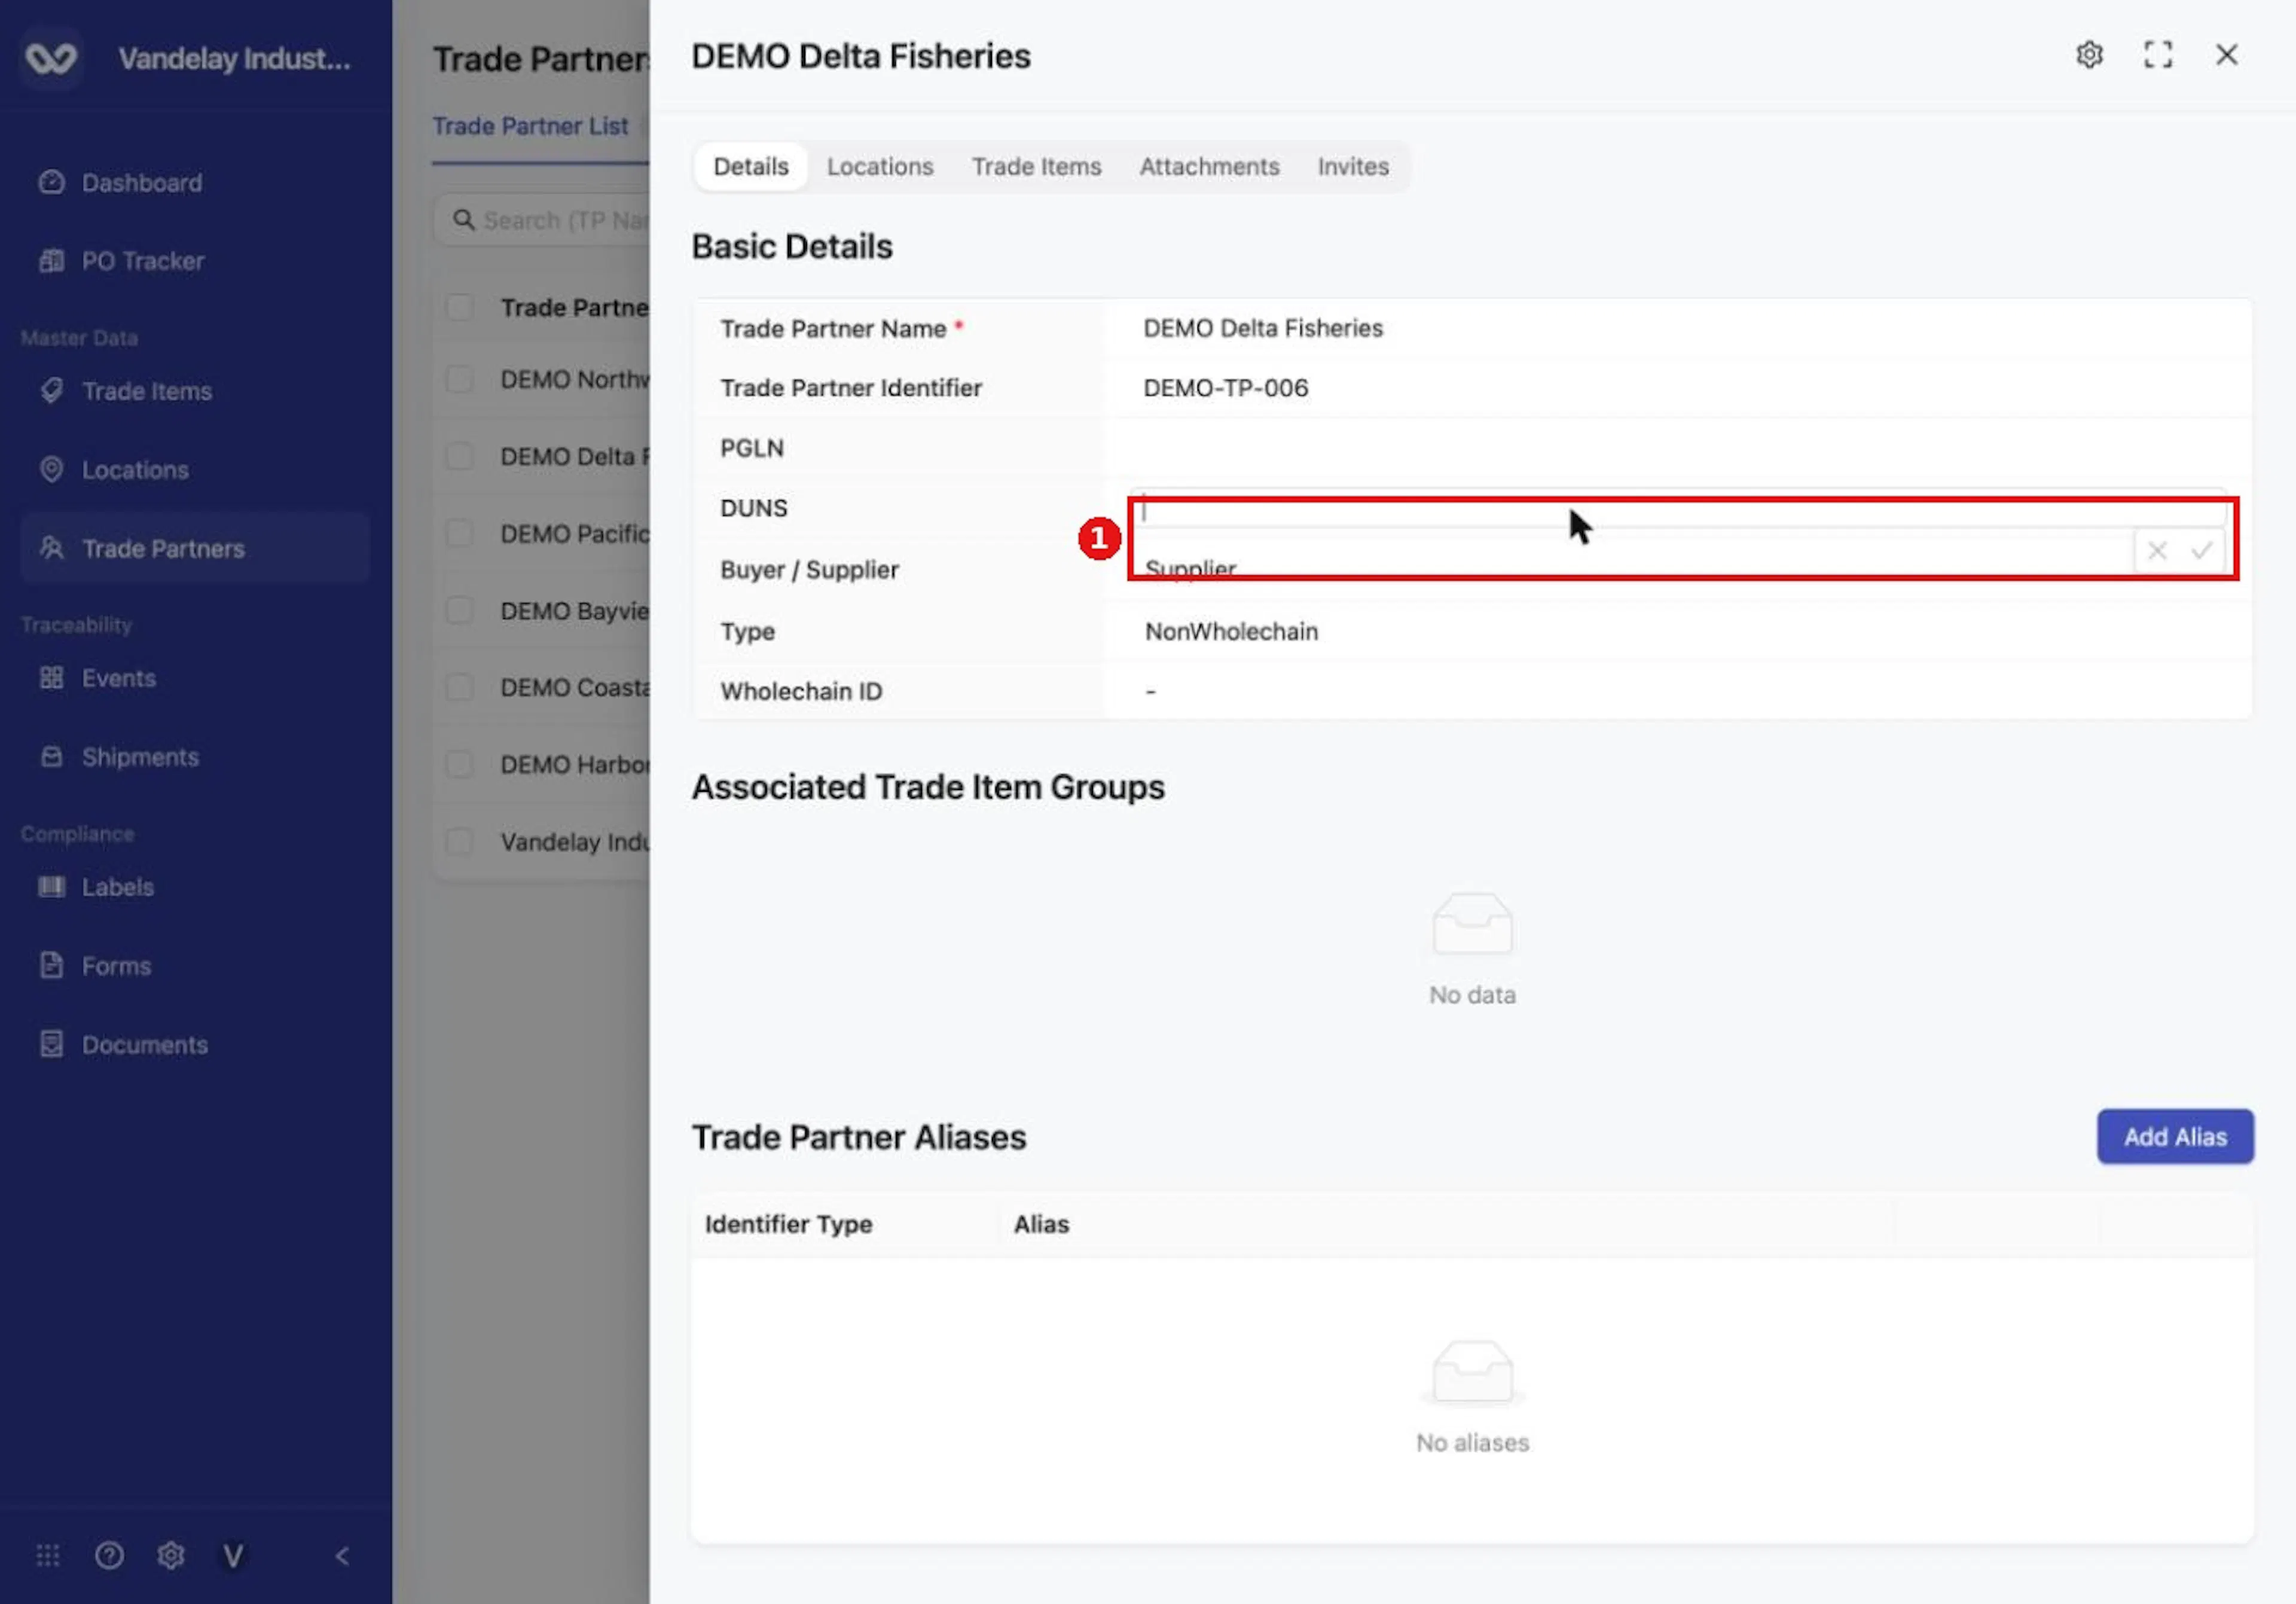Image resolution: width=2296 pixels, height=1604 pixels.
Task: Cancel DUNS edit with X icon
Action: click(2157, 551)
